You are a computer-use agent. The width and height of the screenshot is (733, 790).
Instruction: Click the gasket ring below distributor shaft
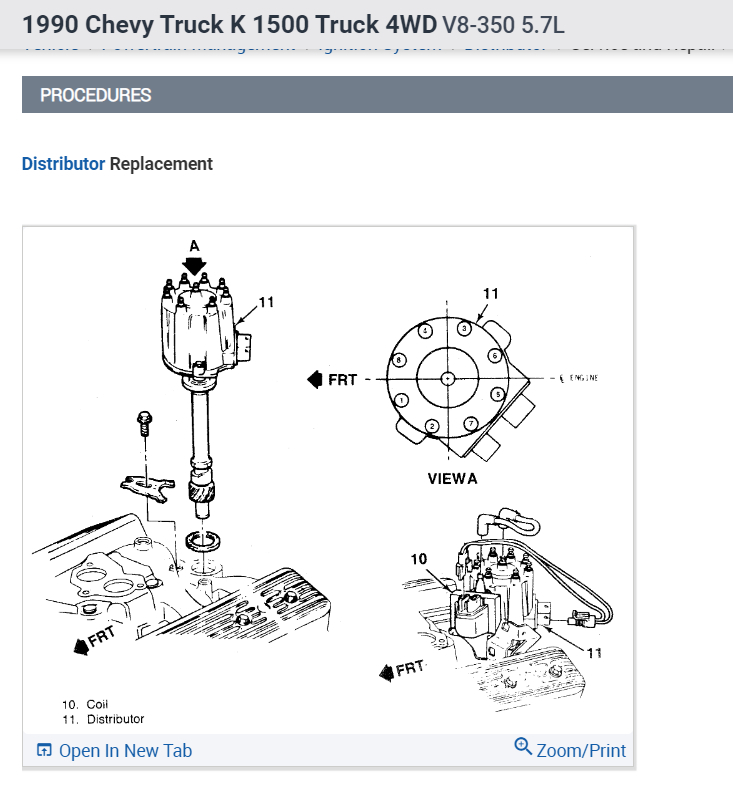click(x=203, y=541)
